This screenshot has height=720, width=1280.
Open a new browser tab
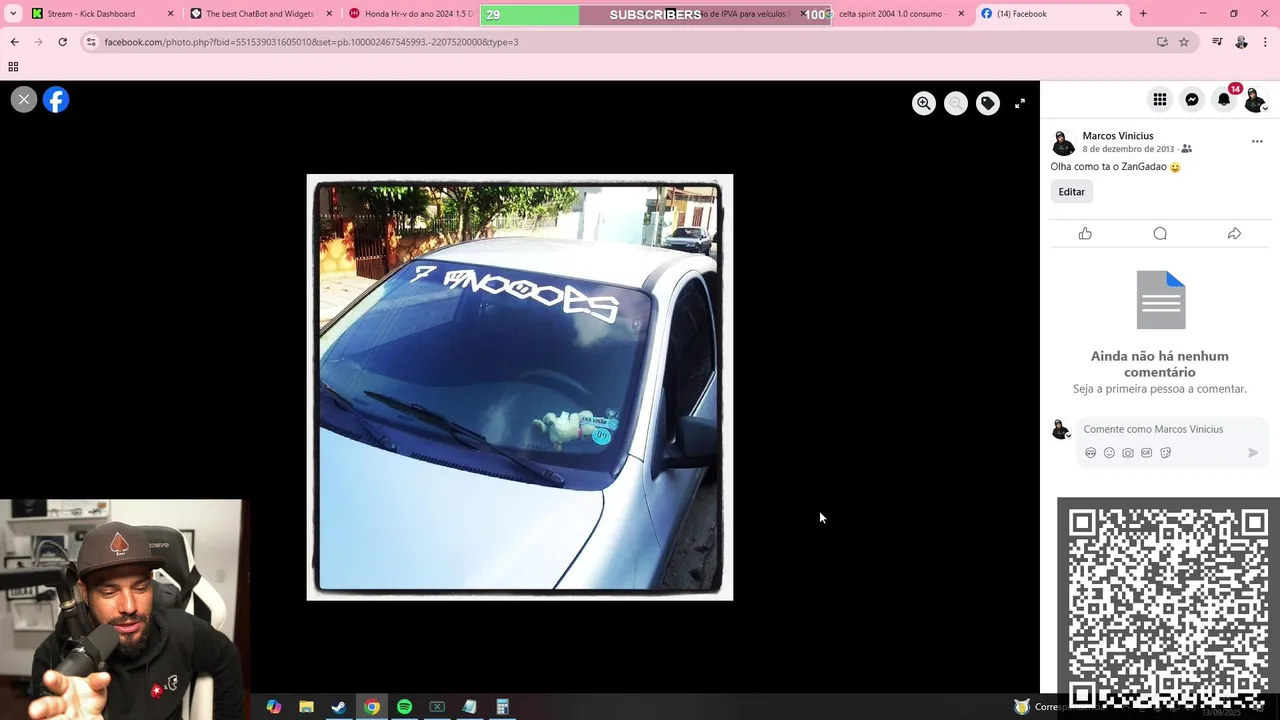point(1143,14)
